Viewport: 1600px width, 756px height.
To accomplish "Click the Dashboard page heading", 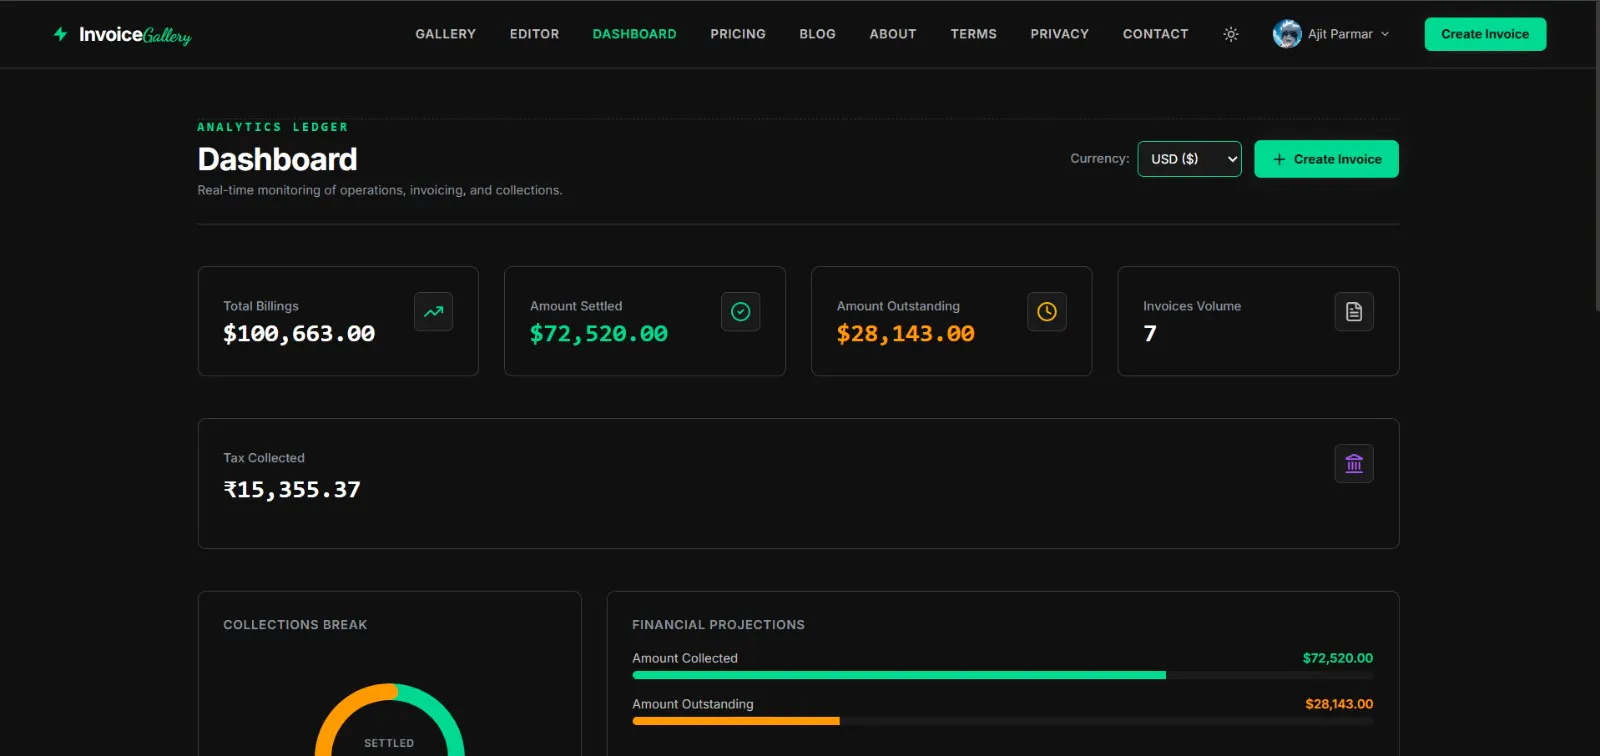I will pyautogui.click(x=278, y=159).
